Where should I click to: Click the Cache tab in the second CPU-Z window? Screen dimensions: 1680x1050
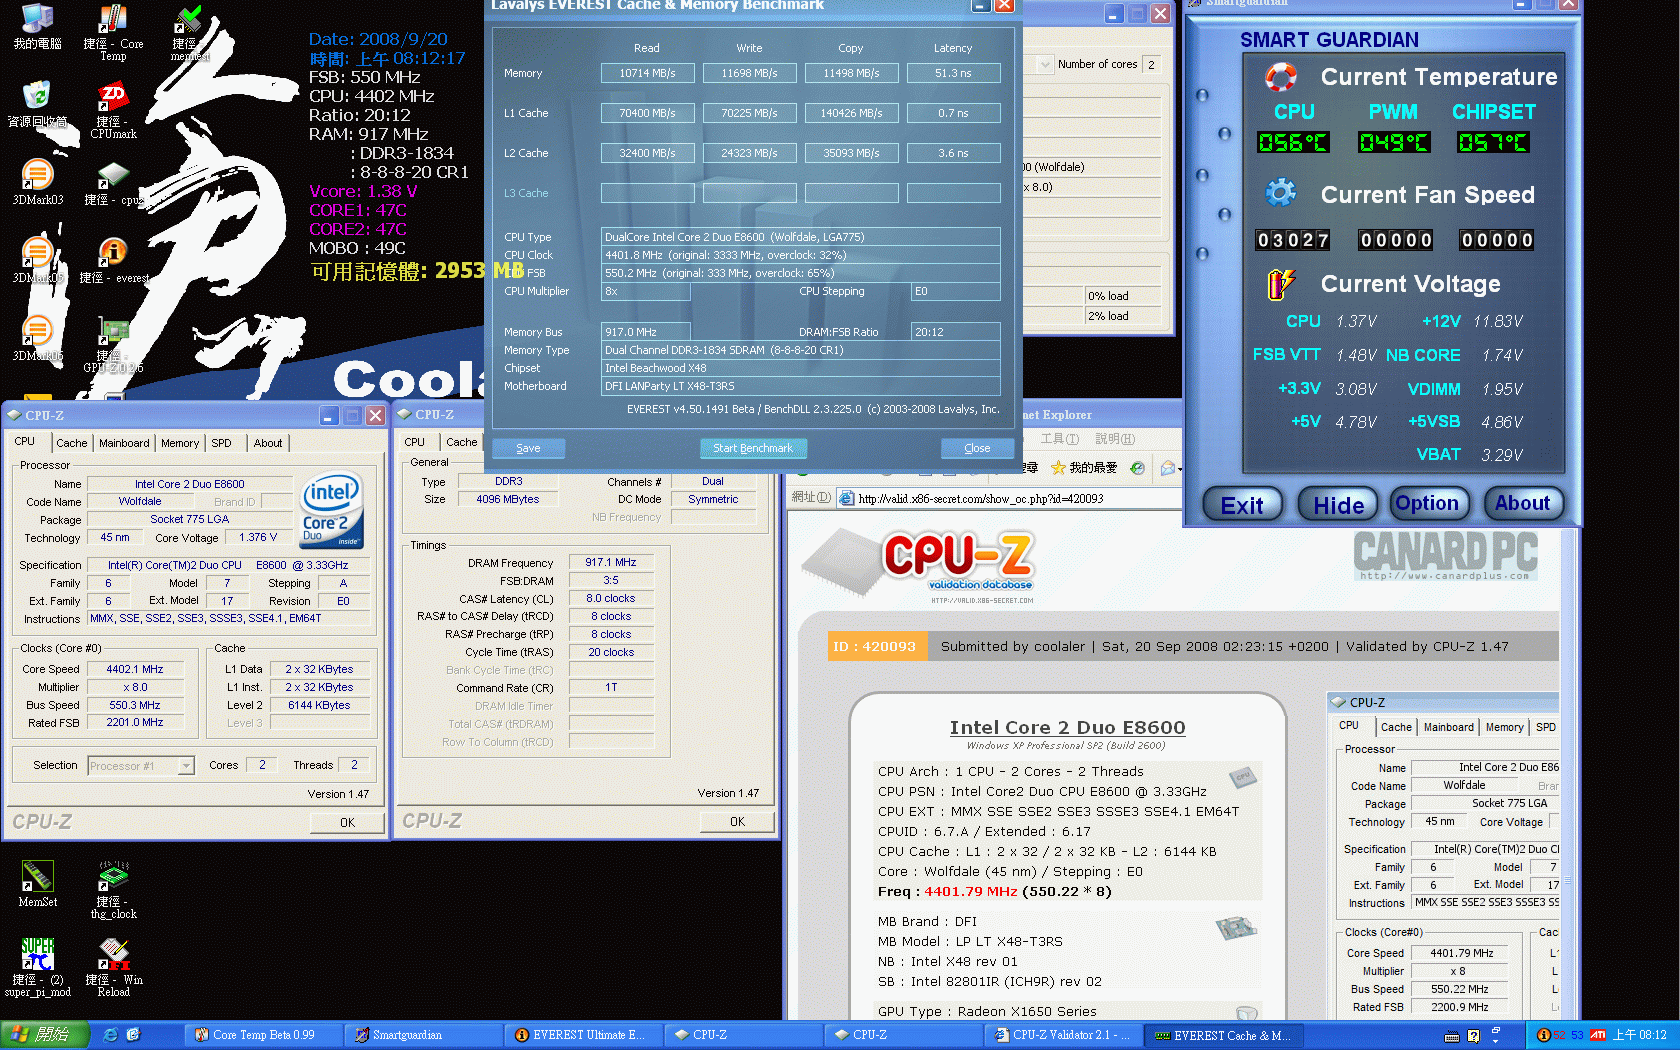tap(461, 442)
